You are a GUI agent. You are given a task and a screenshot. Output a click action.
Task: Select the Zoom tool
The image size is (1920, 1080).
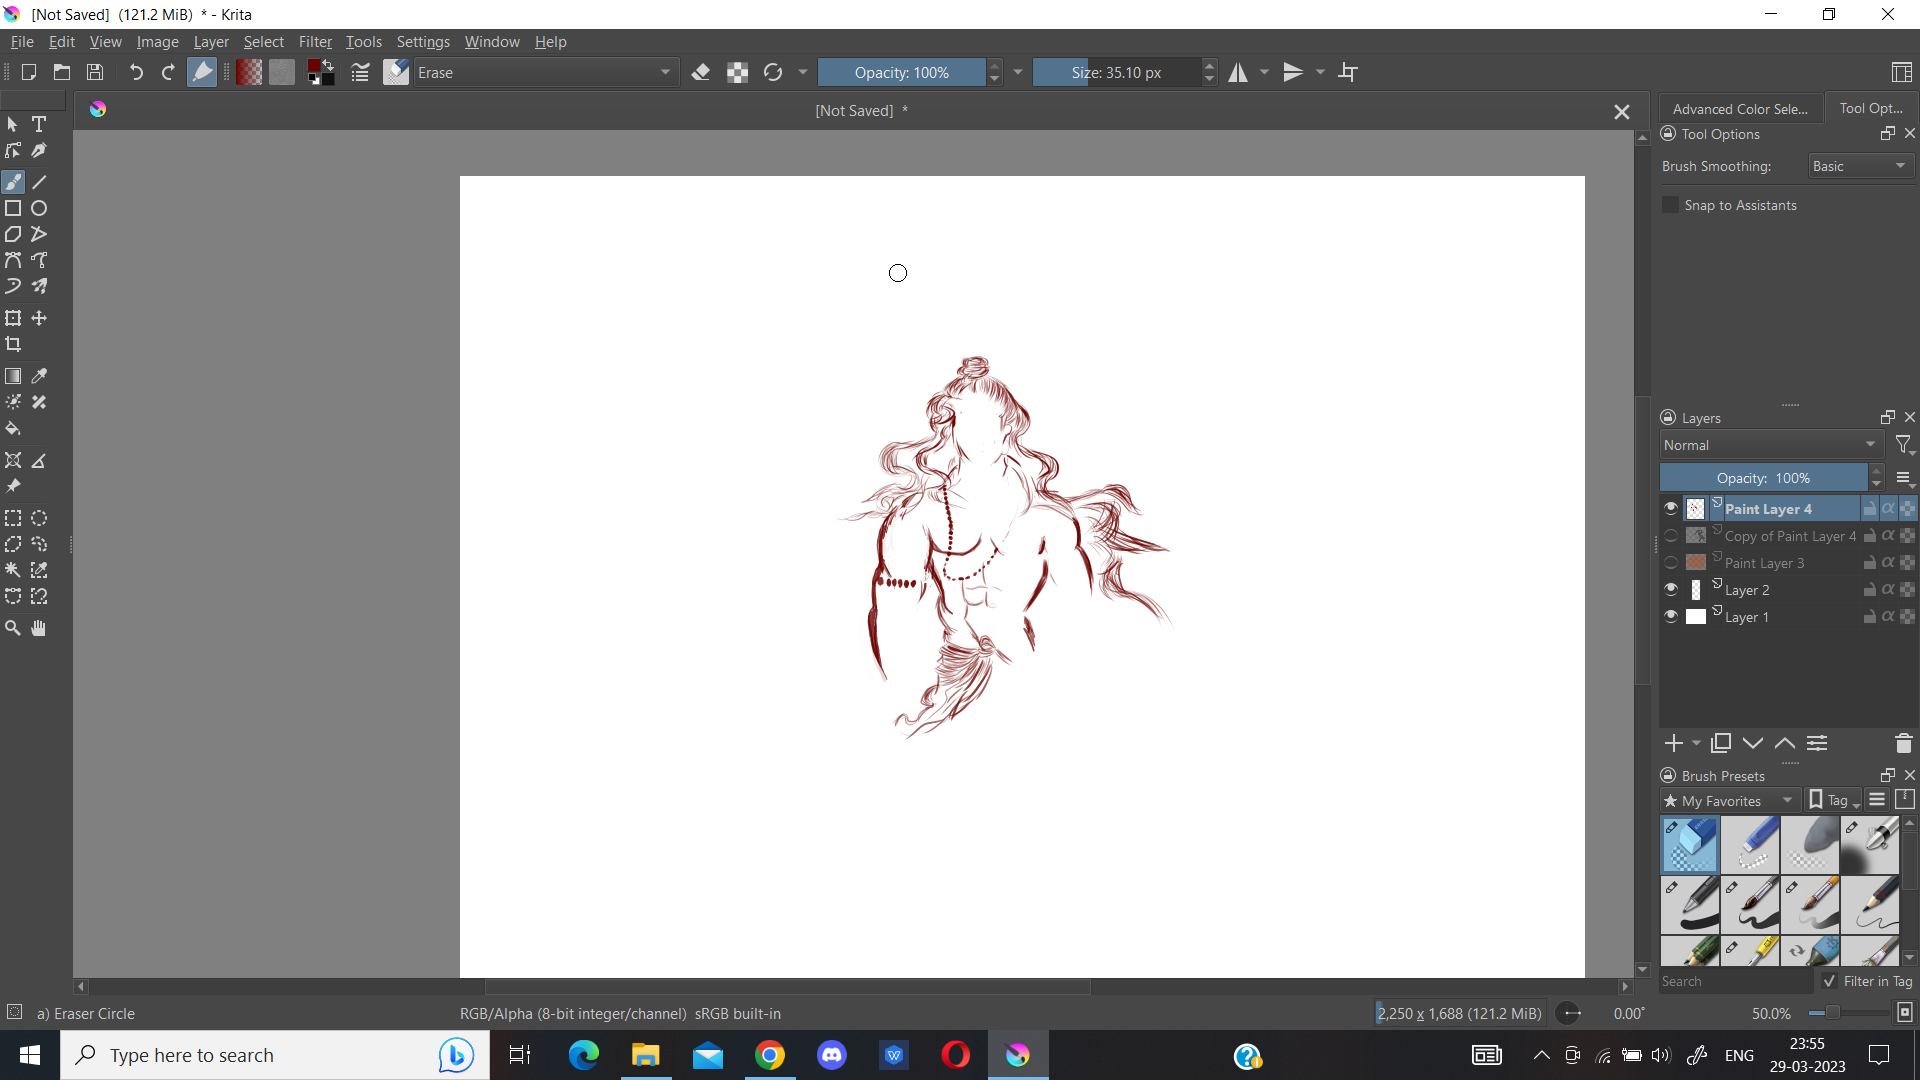[x=13, y=628]
